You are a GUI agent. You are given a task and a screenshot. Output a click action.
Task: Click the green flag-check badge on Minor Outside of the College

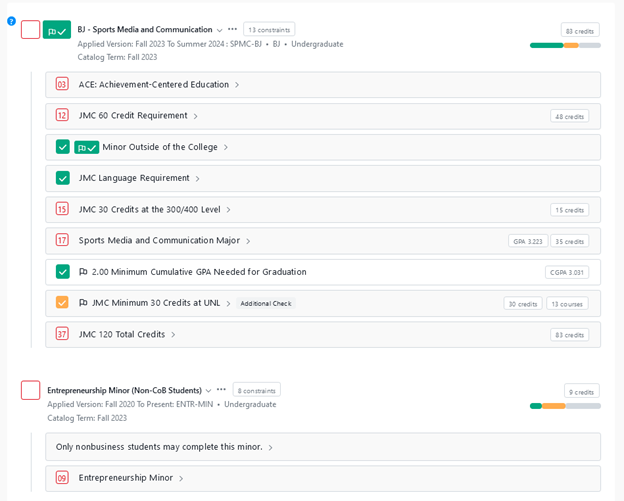point(86,148)
